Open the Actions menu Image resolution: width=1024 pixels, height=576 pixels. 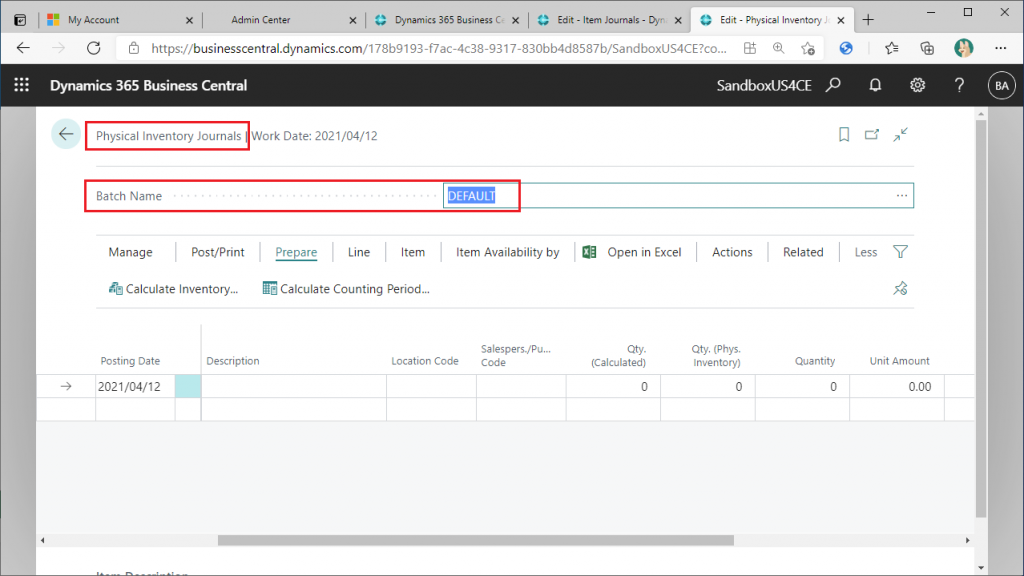point(732,252)
